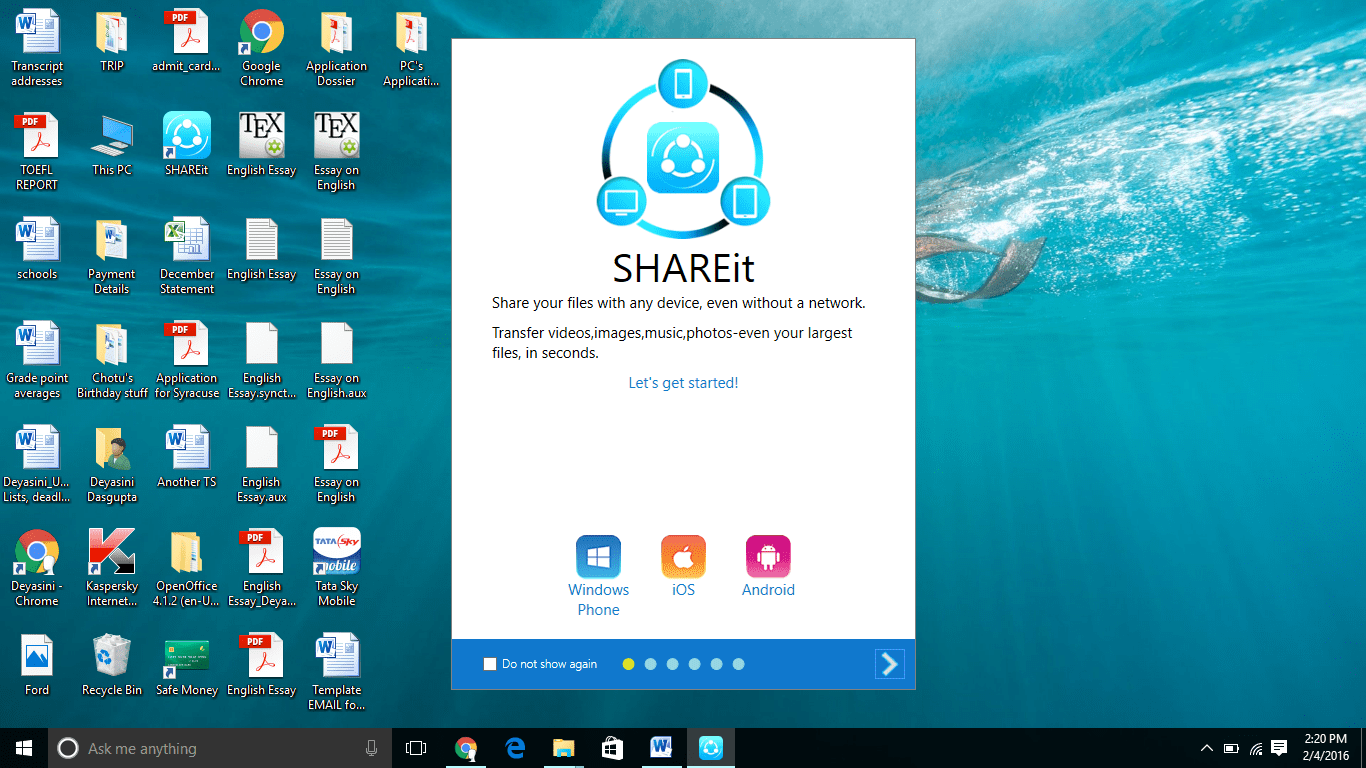Select the first yellow page indicator dot
Viewport: 1366px width, 768px height.
click(x=628, y=664)
